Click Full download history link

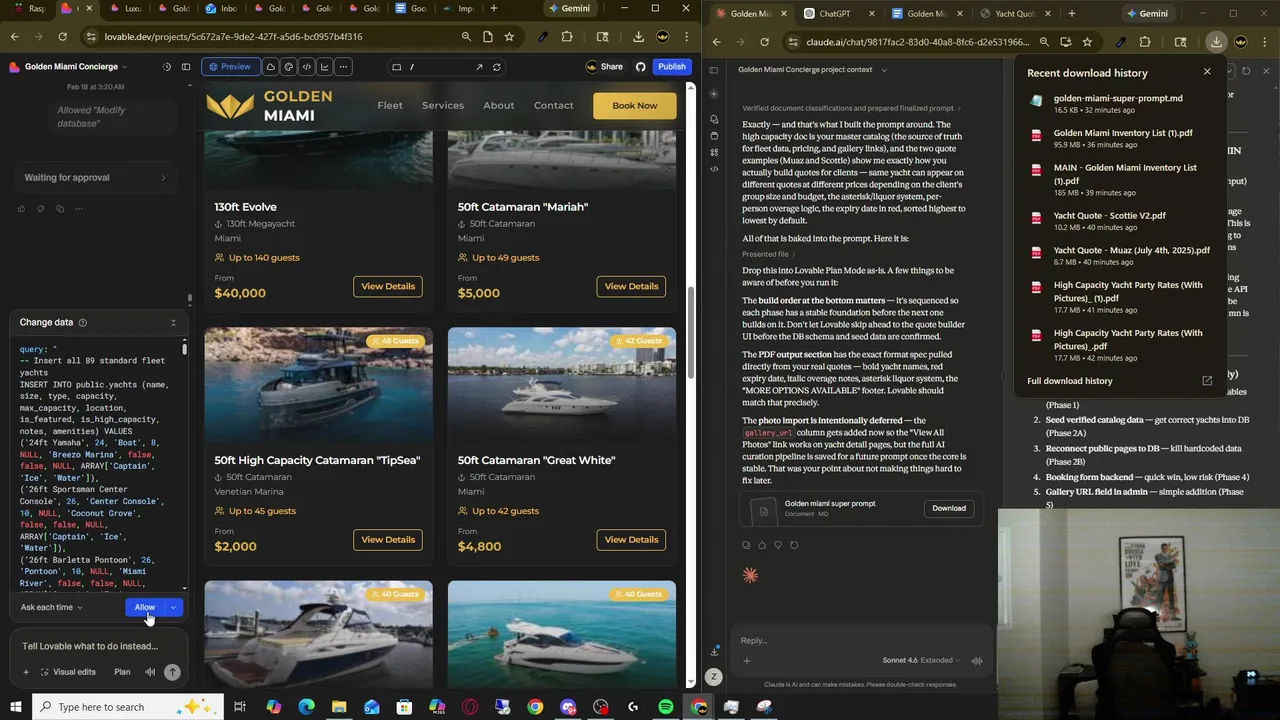click(x=1070, y=381)
